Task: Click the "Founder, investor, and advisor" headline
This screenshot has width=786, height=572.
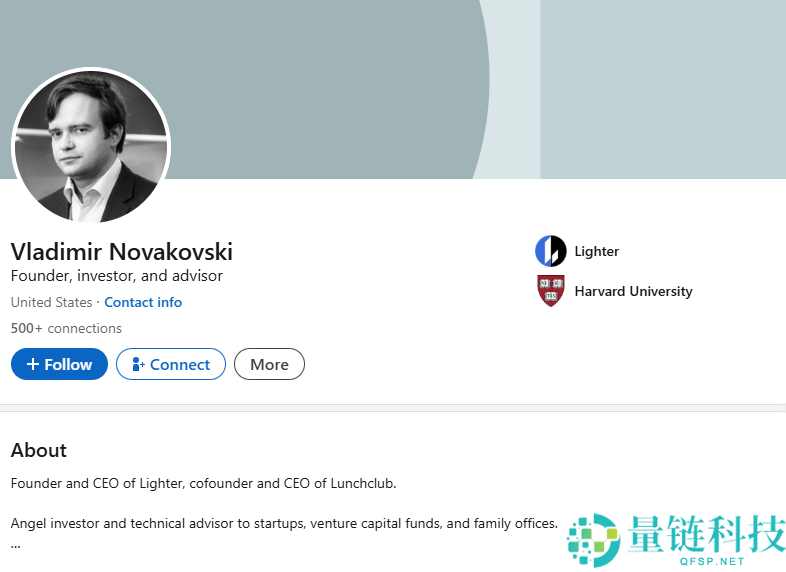Action: pyautogui.click(x=117, y=276)
